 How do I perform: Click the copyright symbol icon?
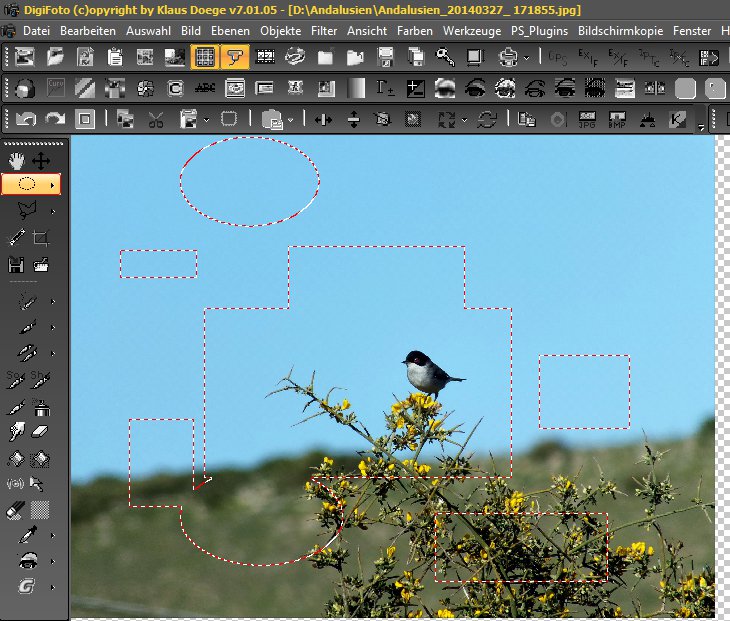175,89
